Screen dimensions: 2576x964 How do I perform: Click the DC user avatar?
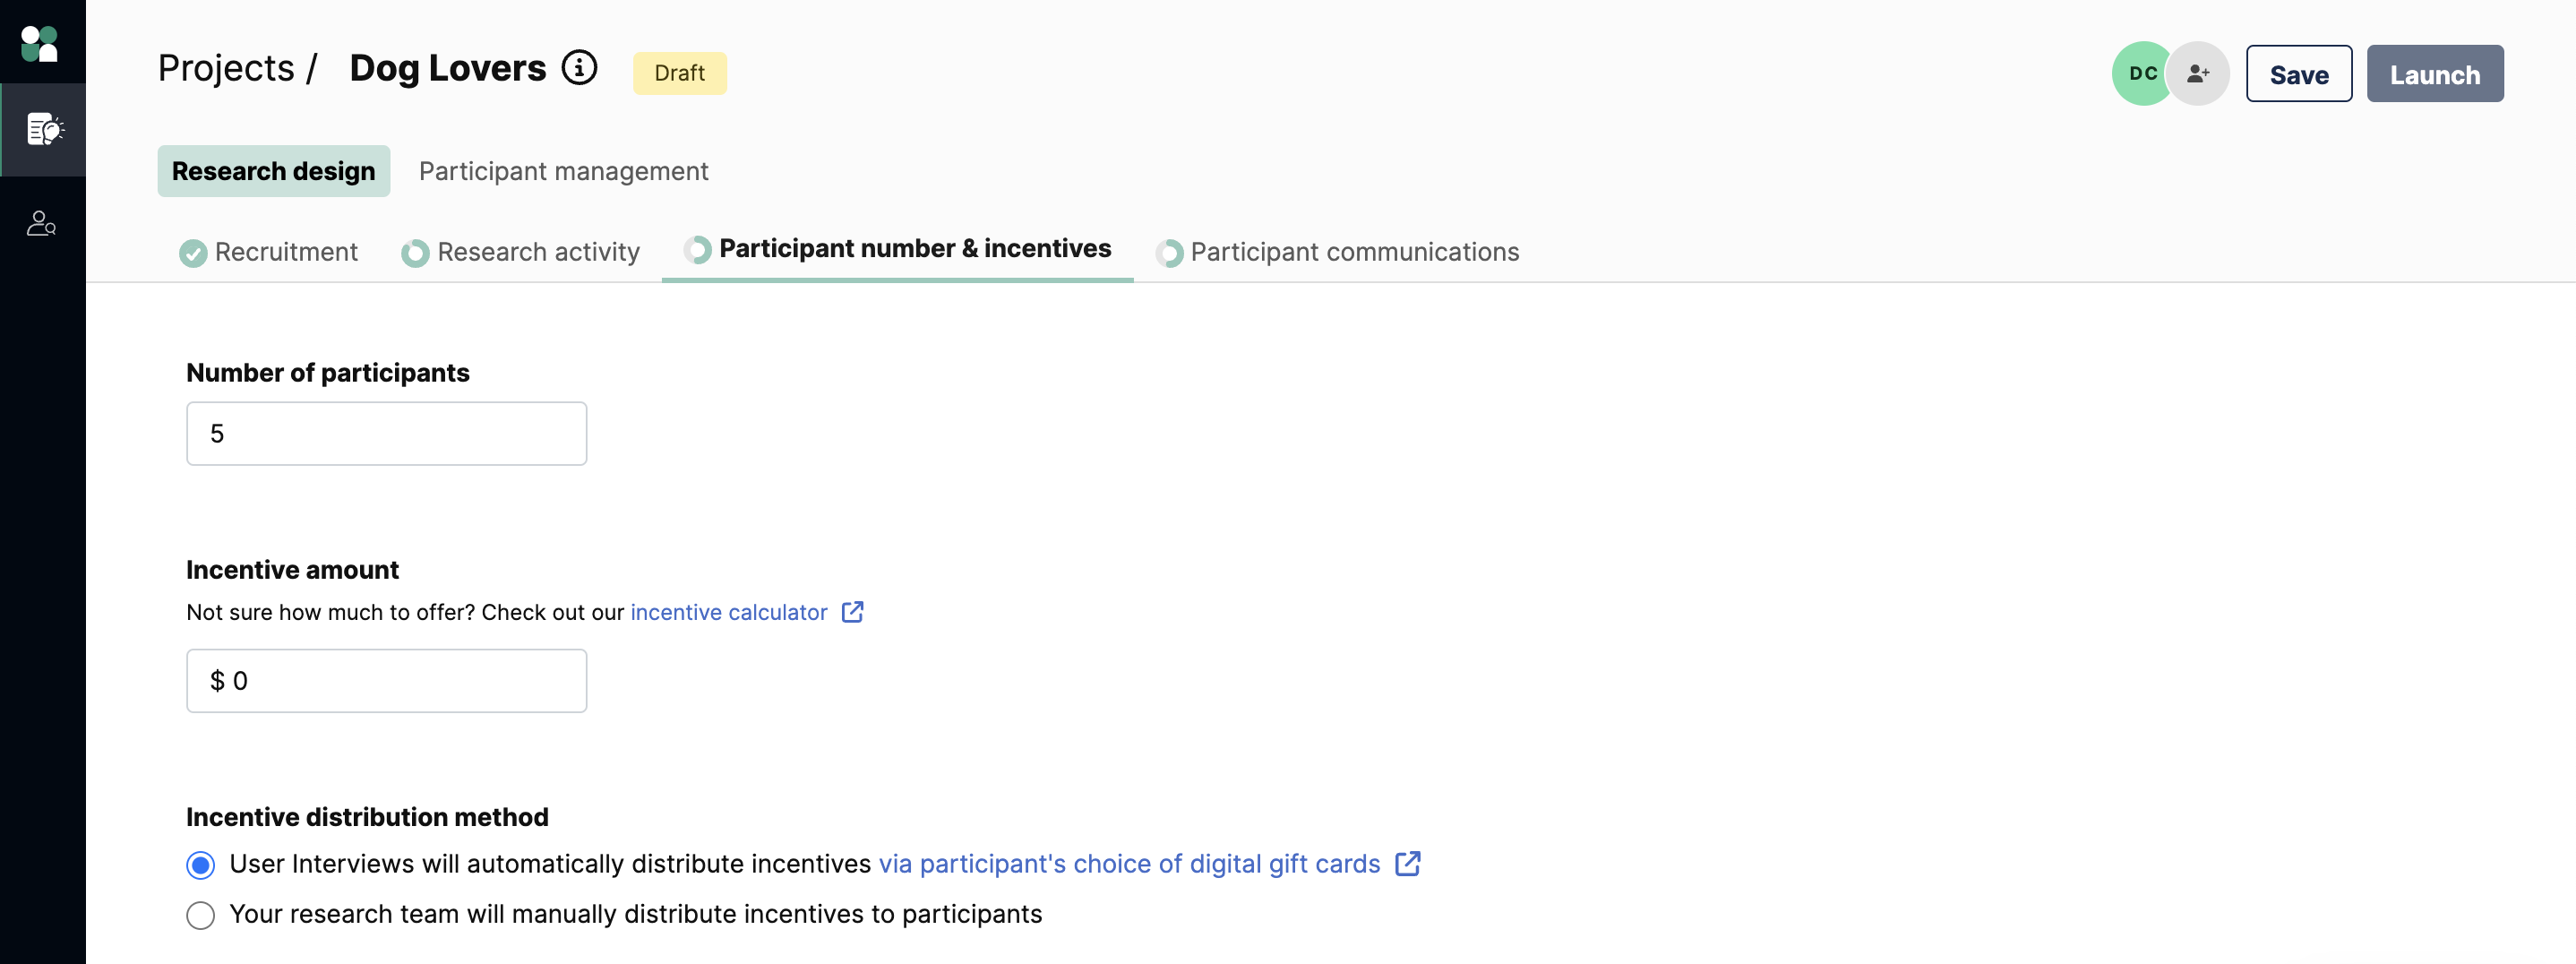coord(2141,73)
